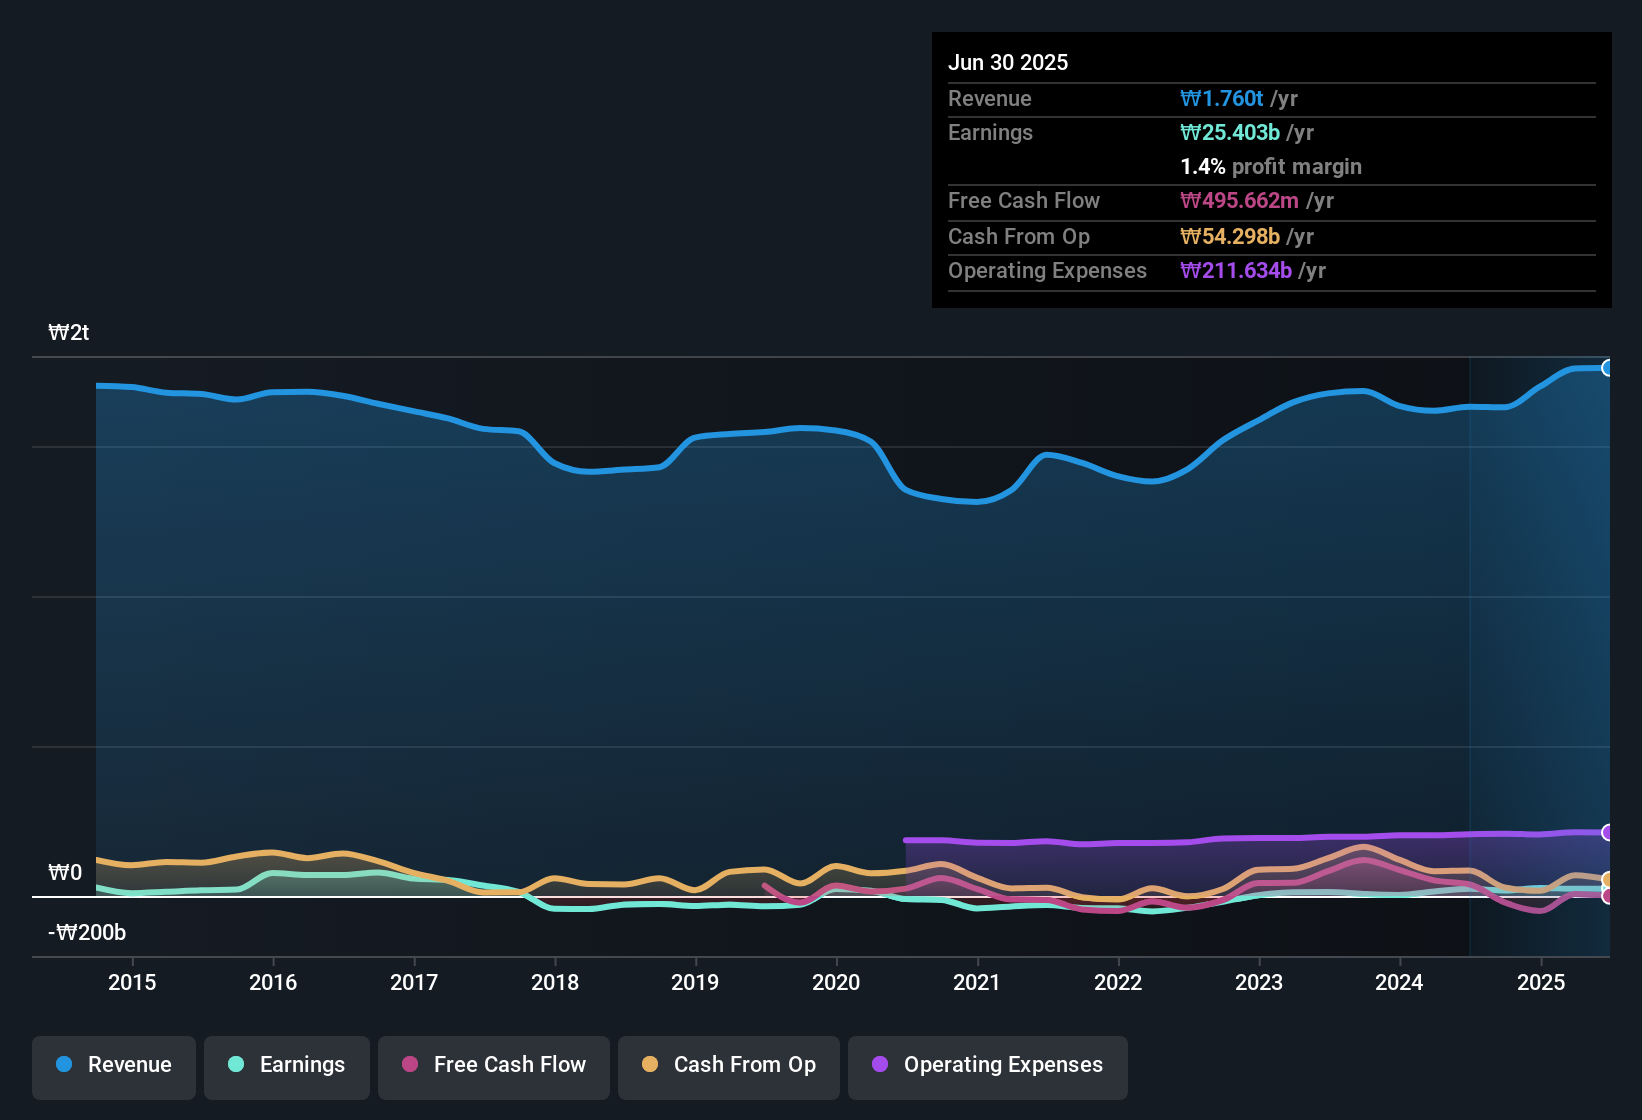
Task: Click the ₩211.634b operating expenses value
Action: click(1235, 271)
